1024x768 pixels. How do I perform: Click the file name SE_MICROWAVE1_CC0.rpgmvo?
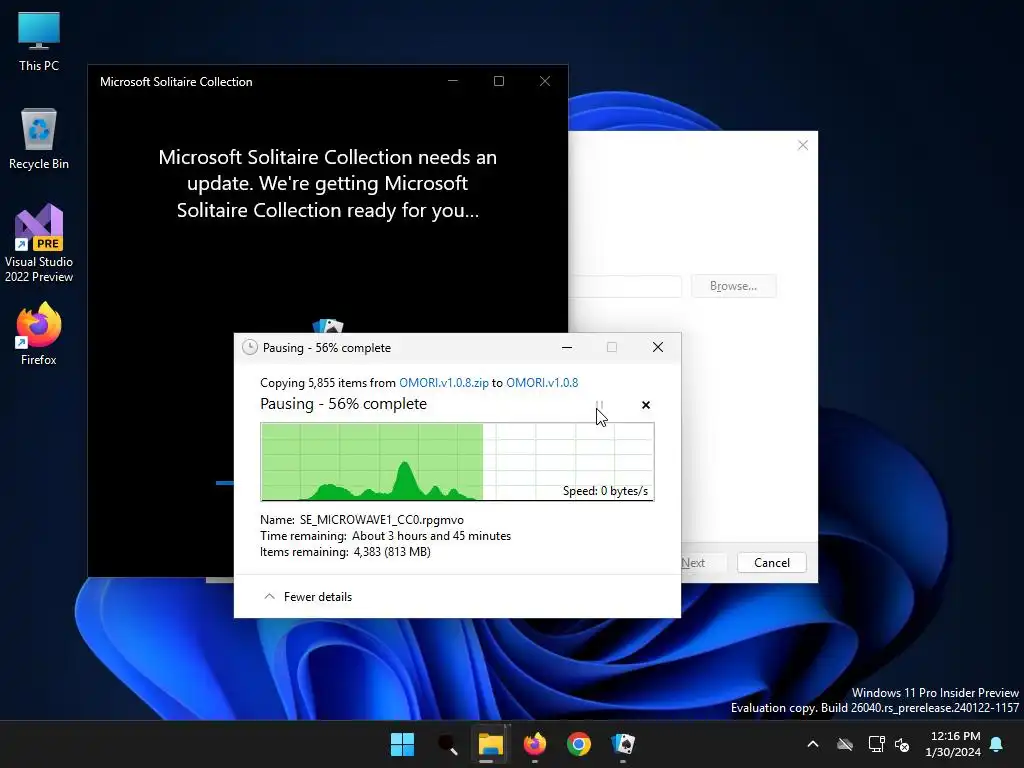[382, 520]
